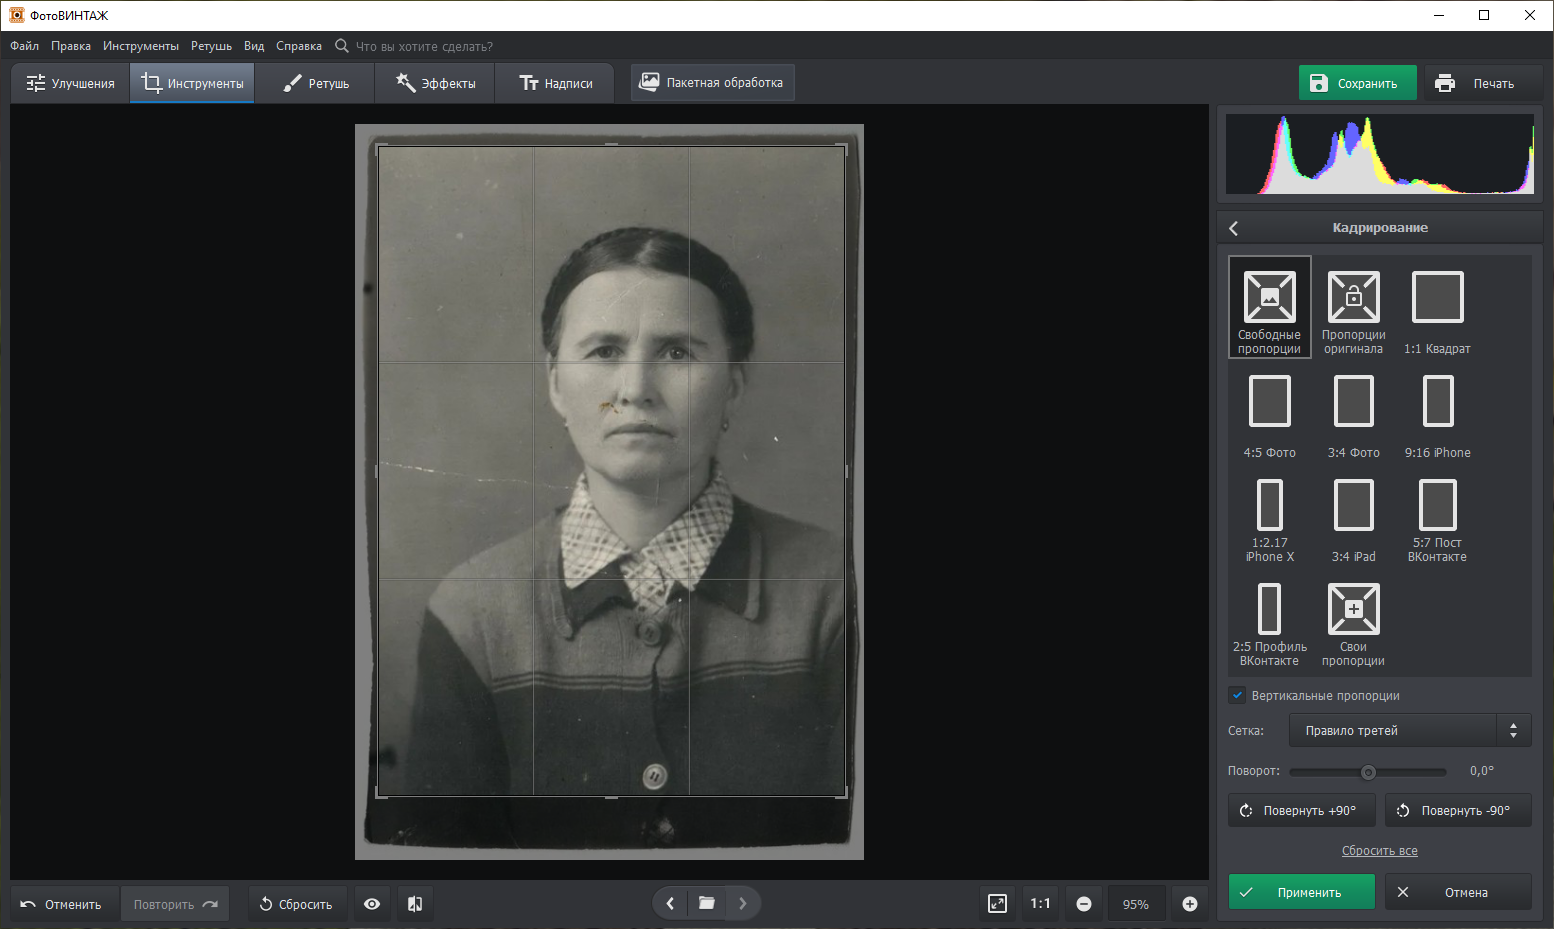Screen dimensions: 1554x929
Task: Open the folder browse icon
Action: pos(706,904)
